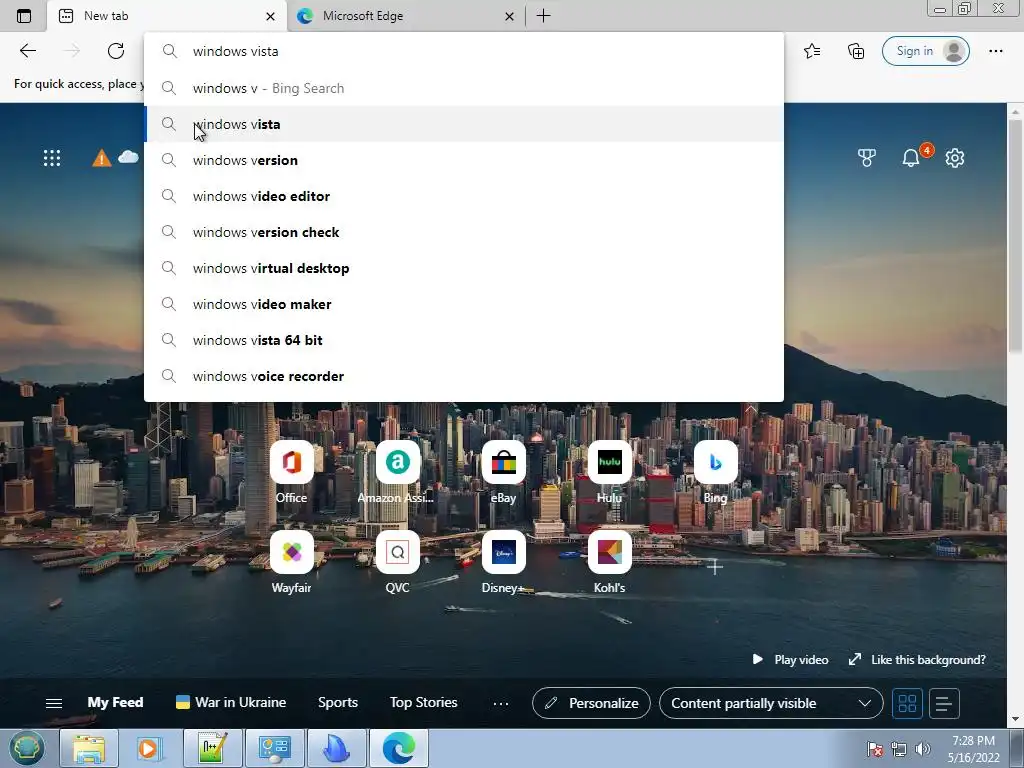
Task: Close the Microsoft Edge browser tab
Action: (x=509, y=16)
